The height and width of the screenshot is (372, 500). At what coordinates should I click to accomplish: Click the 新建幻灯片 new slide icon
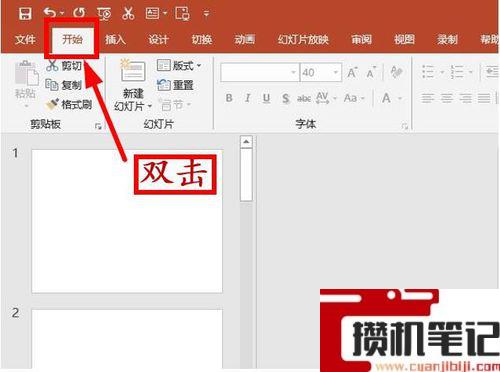pos(133,70)
